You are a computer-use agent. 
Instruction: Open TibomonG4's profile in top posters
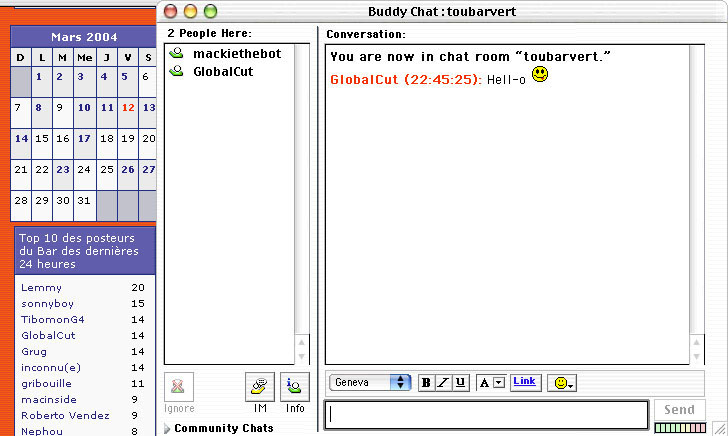click(x=53, y=319)
